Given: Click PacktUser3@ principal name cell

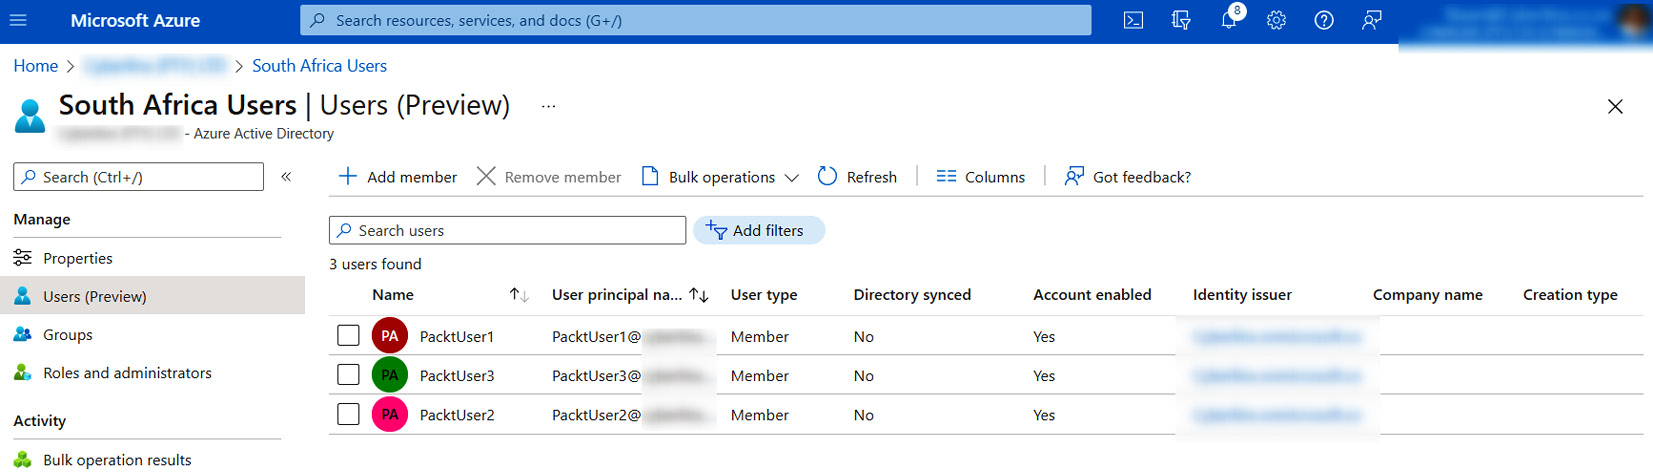Looking at the screenshot, I should pyautogui.click(x=633, y=375).
